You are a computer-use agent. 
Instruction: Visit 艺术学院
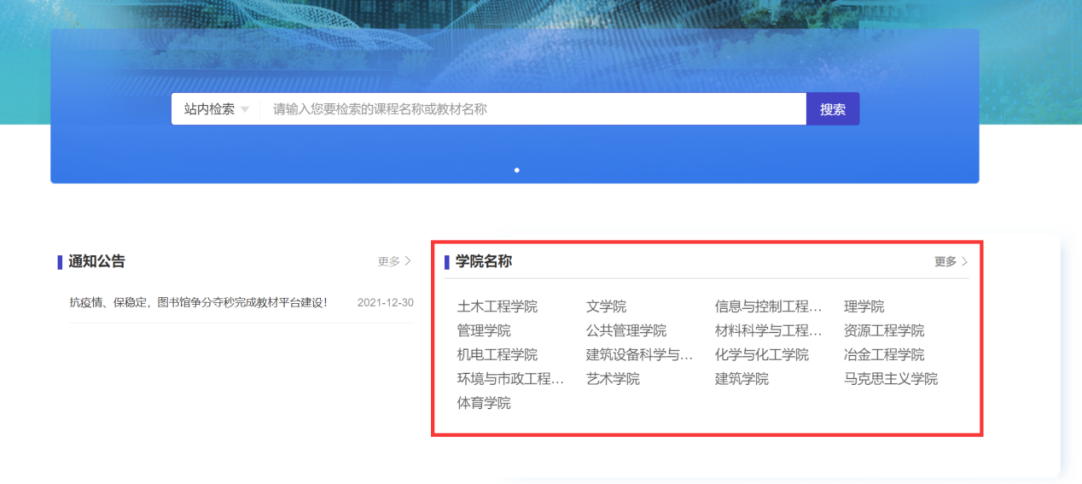[613, 379]
